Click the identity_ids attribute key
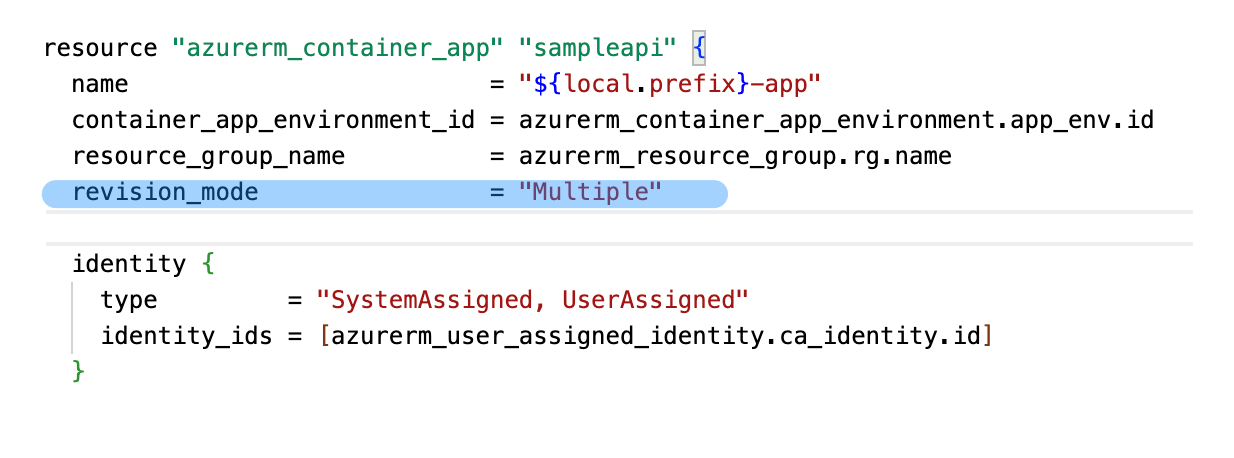 (x=186, y=337)
